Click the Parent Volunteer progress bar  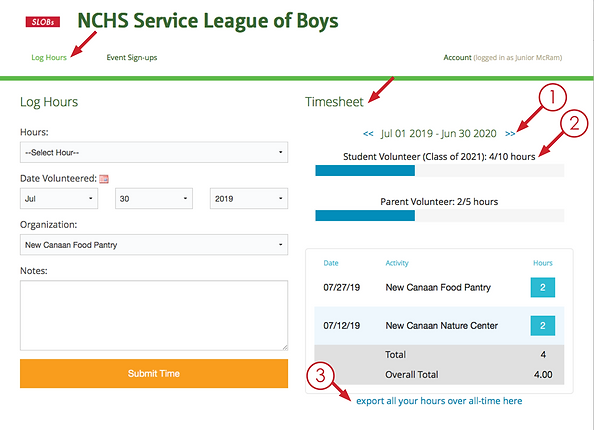tap(439, 215)
